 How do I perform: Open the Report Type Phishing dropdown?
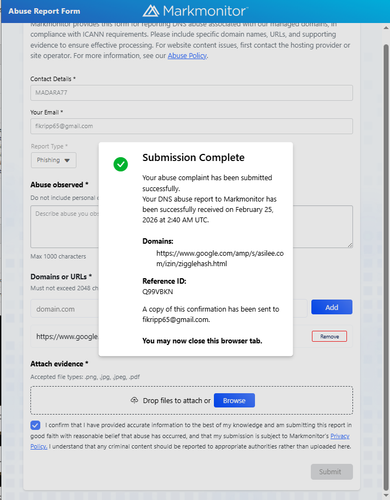pyautogui.click(x=54, y=160)
